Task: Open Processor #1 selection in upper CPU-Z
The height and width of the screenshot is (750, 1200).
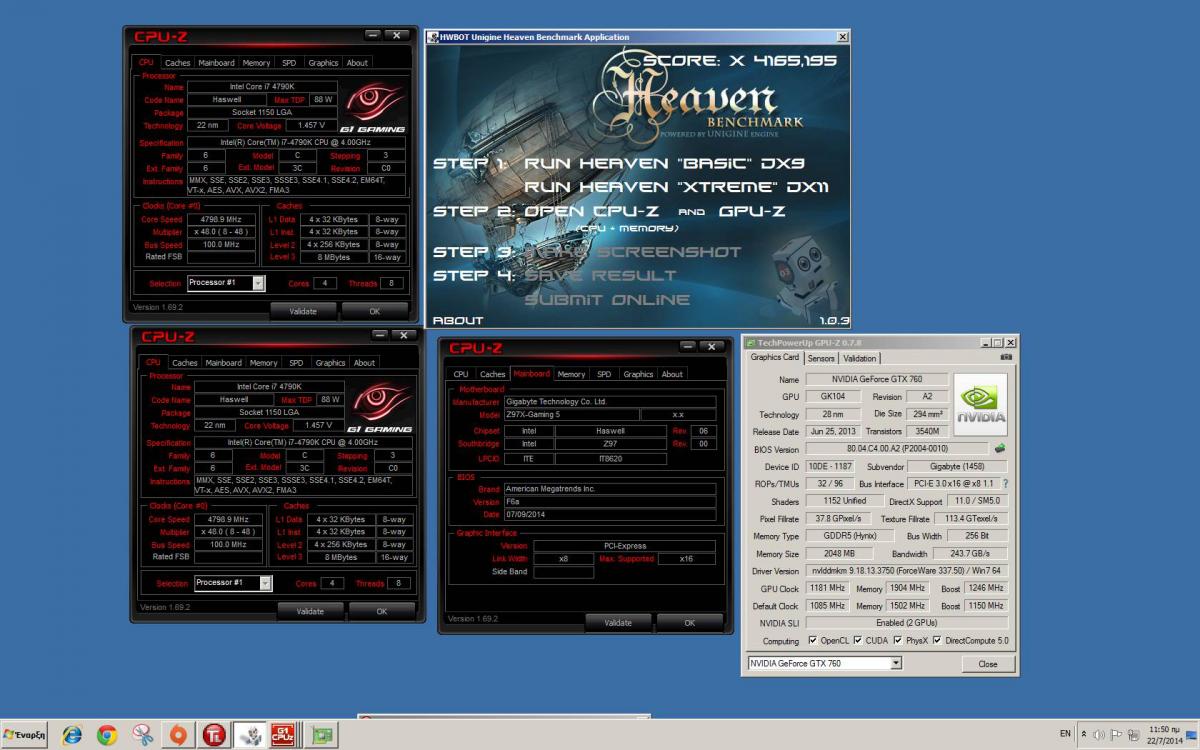Action: (x=226, y=283)
